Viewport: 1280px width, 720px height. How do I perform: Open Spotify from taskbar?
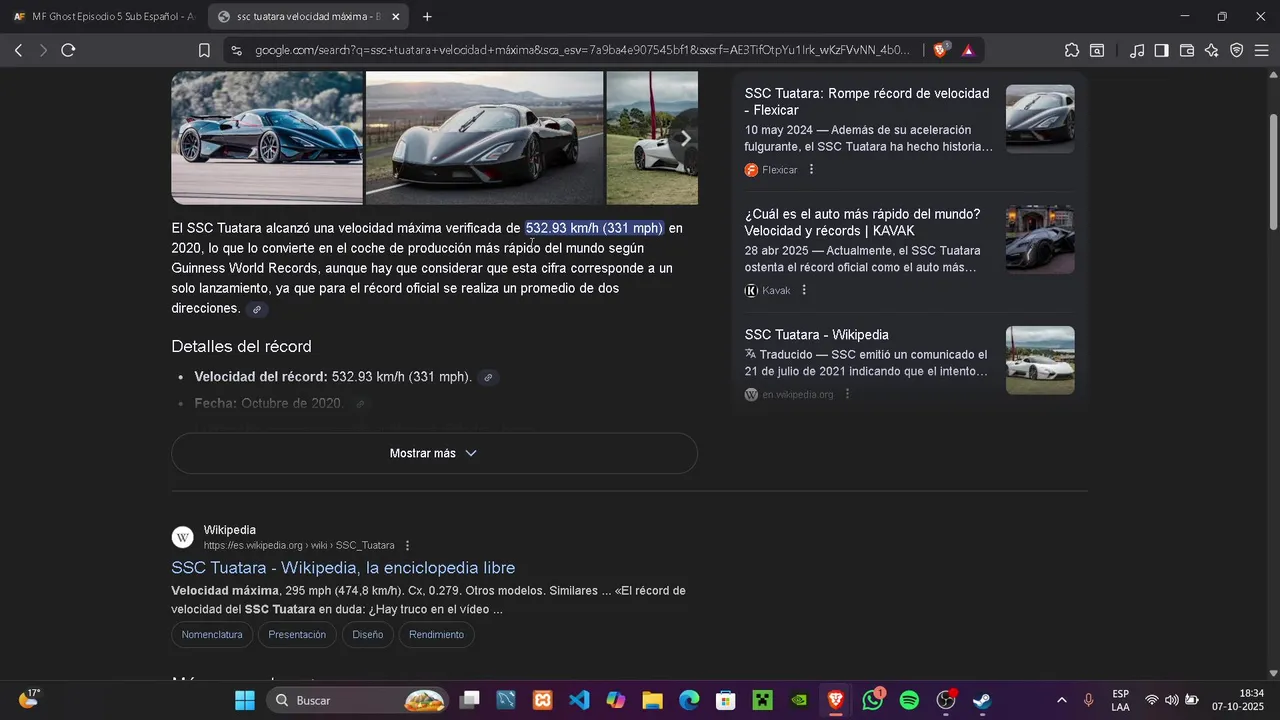pos(909,700)
